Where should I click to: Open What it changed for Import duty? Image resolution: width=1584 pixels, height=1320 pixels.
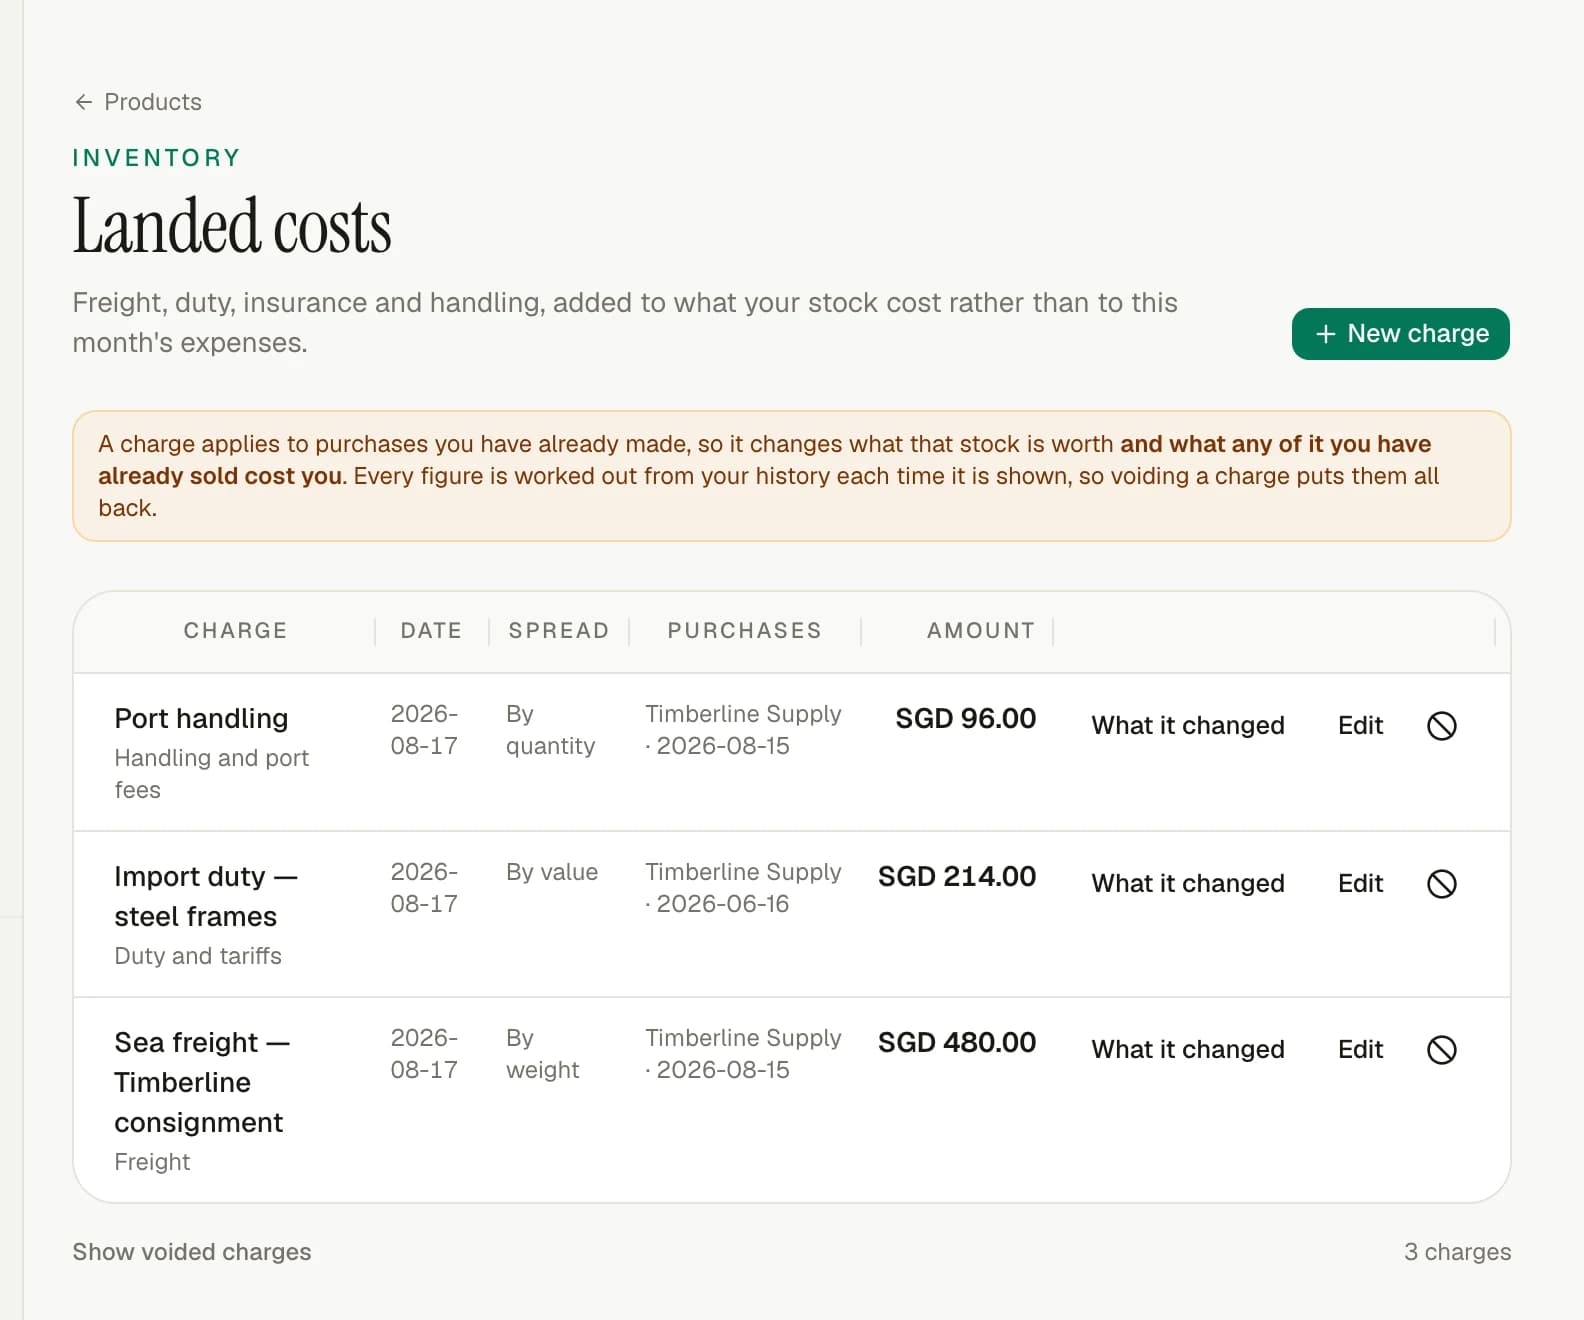[1188, 884]
